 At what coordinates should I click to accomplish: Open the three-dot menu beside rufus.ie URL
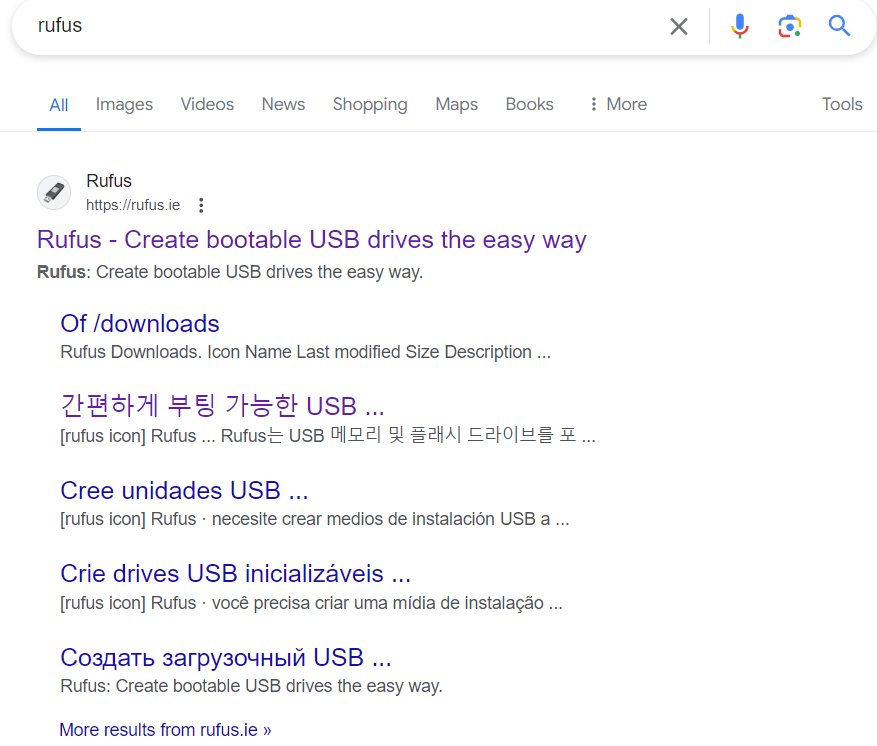pos(201,205)
